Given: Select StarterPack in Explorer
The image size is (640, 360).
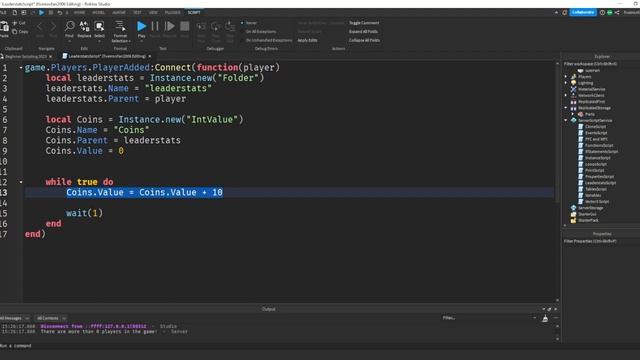Looking at the screenshot, I should click(588, 220).
